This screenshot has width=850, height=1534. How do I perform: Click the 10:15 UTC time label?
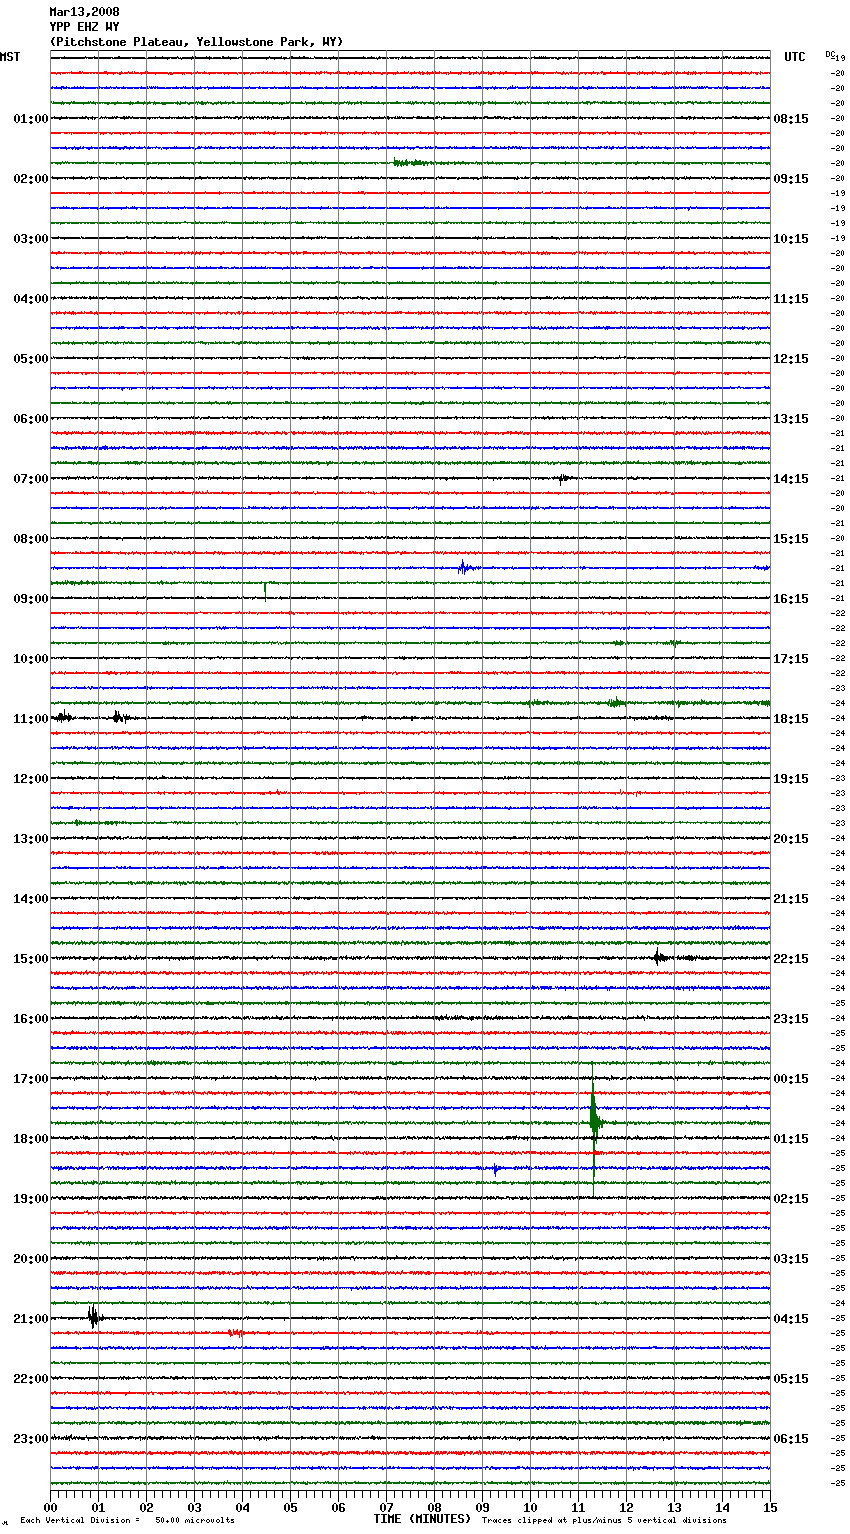click(x=791, y=239)
